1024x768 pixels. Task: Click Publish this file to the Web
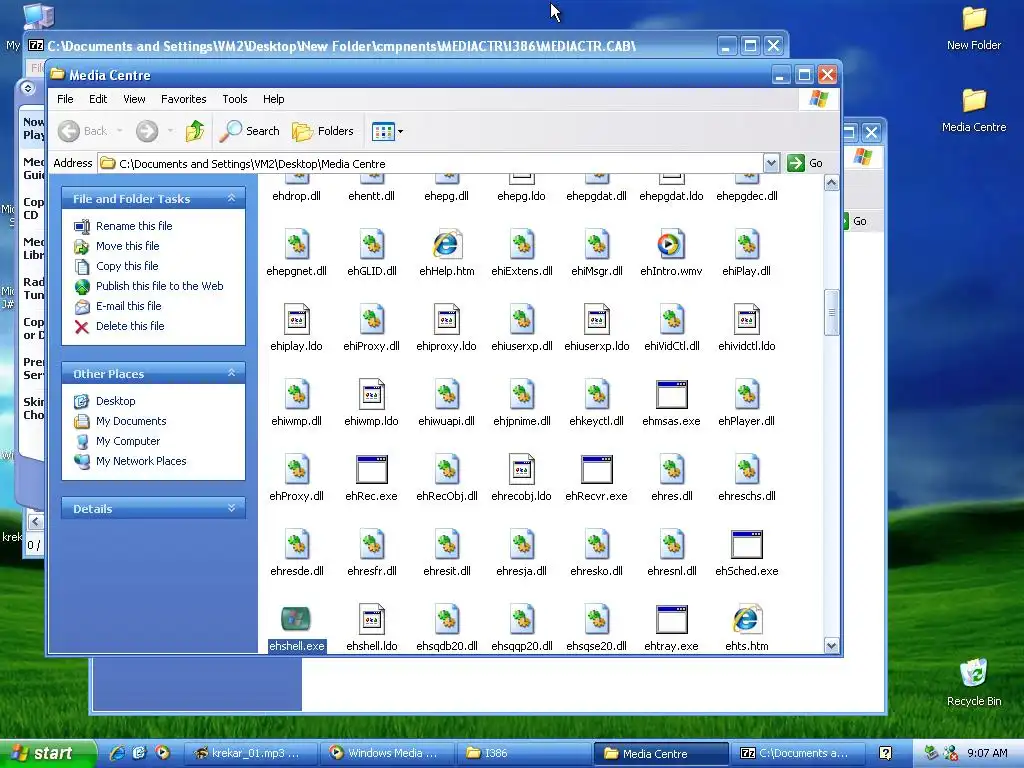(159, 286)
